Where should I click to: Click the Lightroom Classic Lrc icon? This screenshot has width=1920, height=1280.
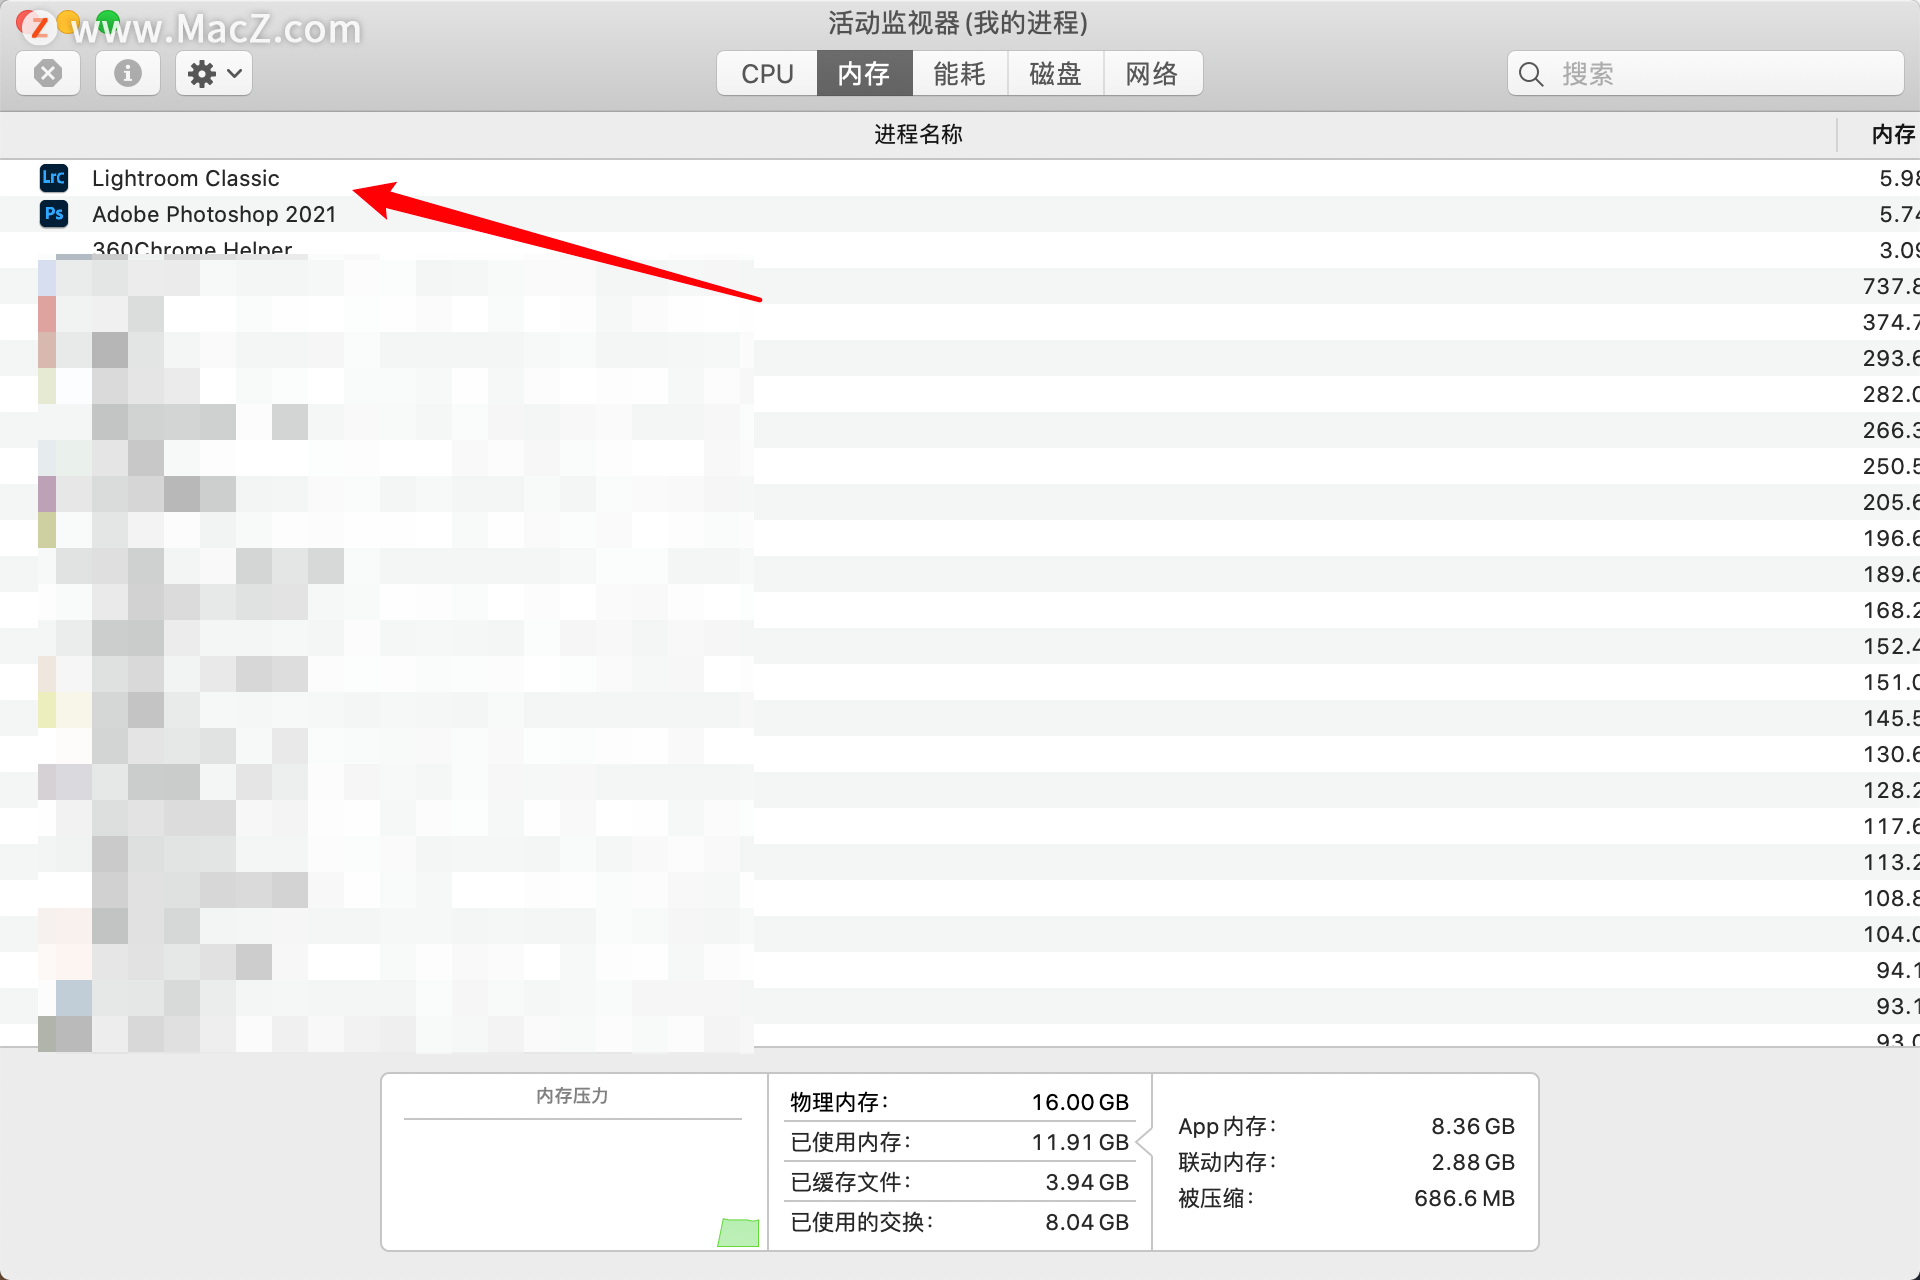tap(54, 178)
